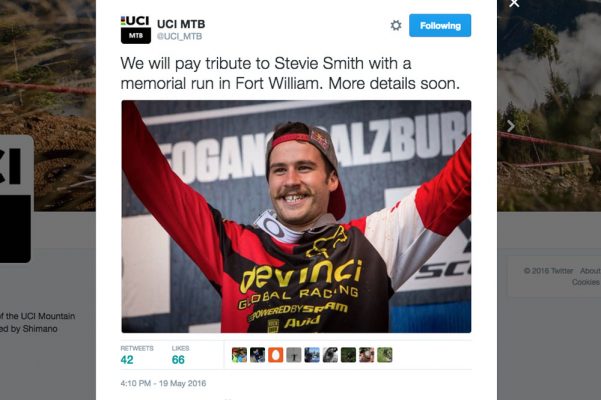Viewport: 601px width, 400px height.
Task: Open the UCI MTB account name link
Action: point(181,24)
